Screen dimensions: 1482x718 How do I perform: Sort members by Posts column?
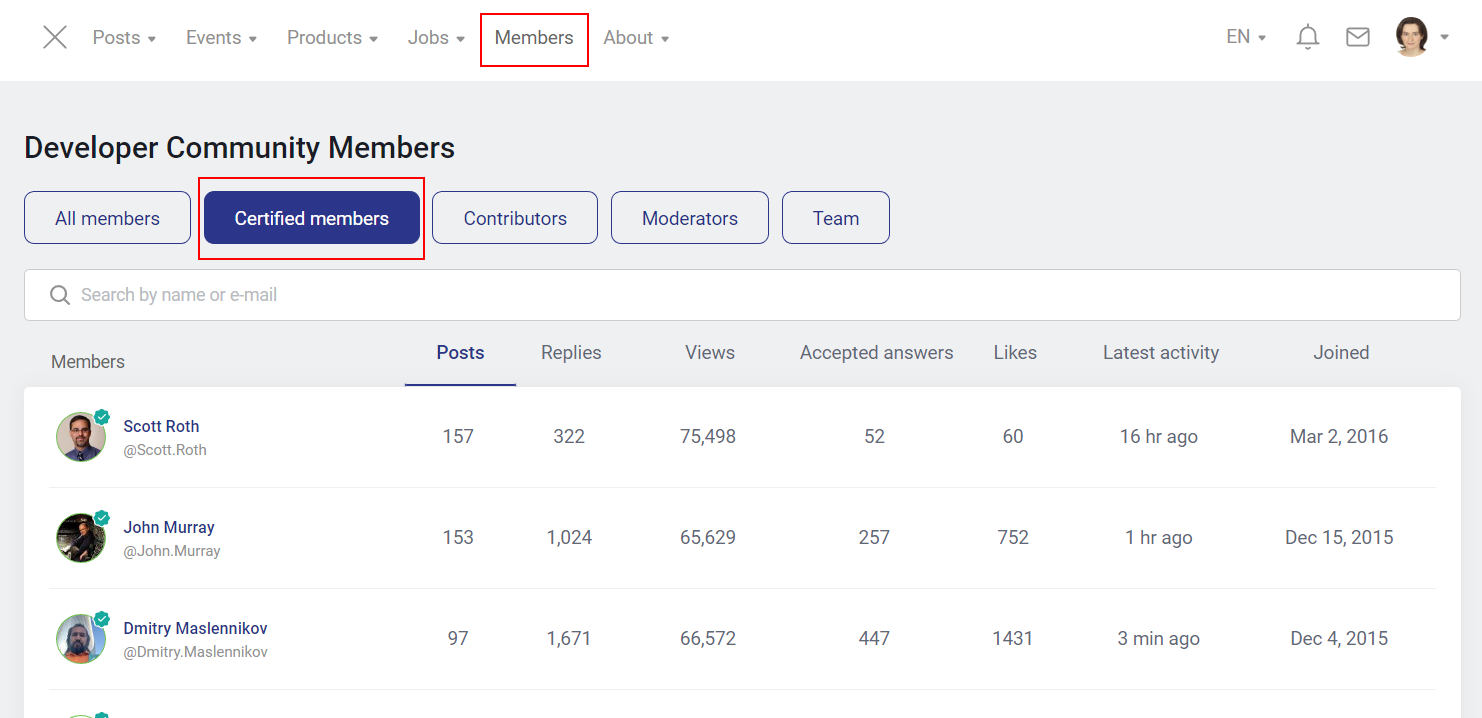tap(460, 353)
